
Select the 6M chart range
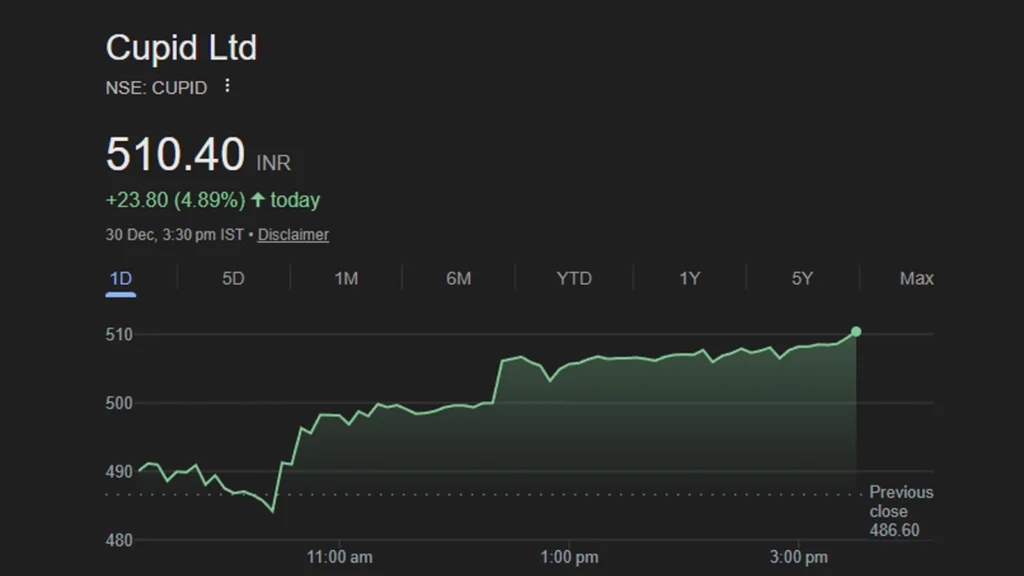point(458,278)
